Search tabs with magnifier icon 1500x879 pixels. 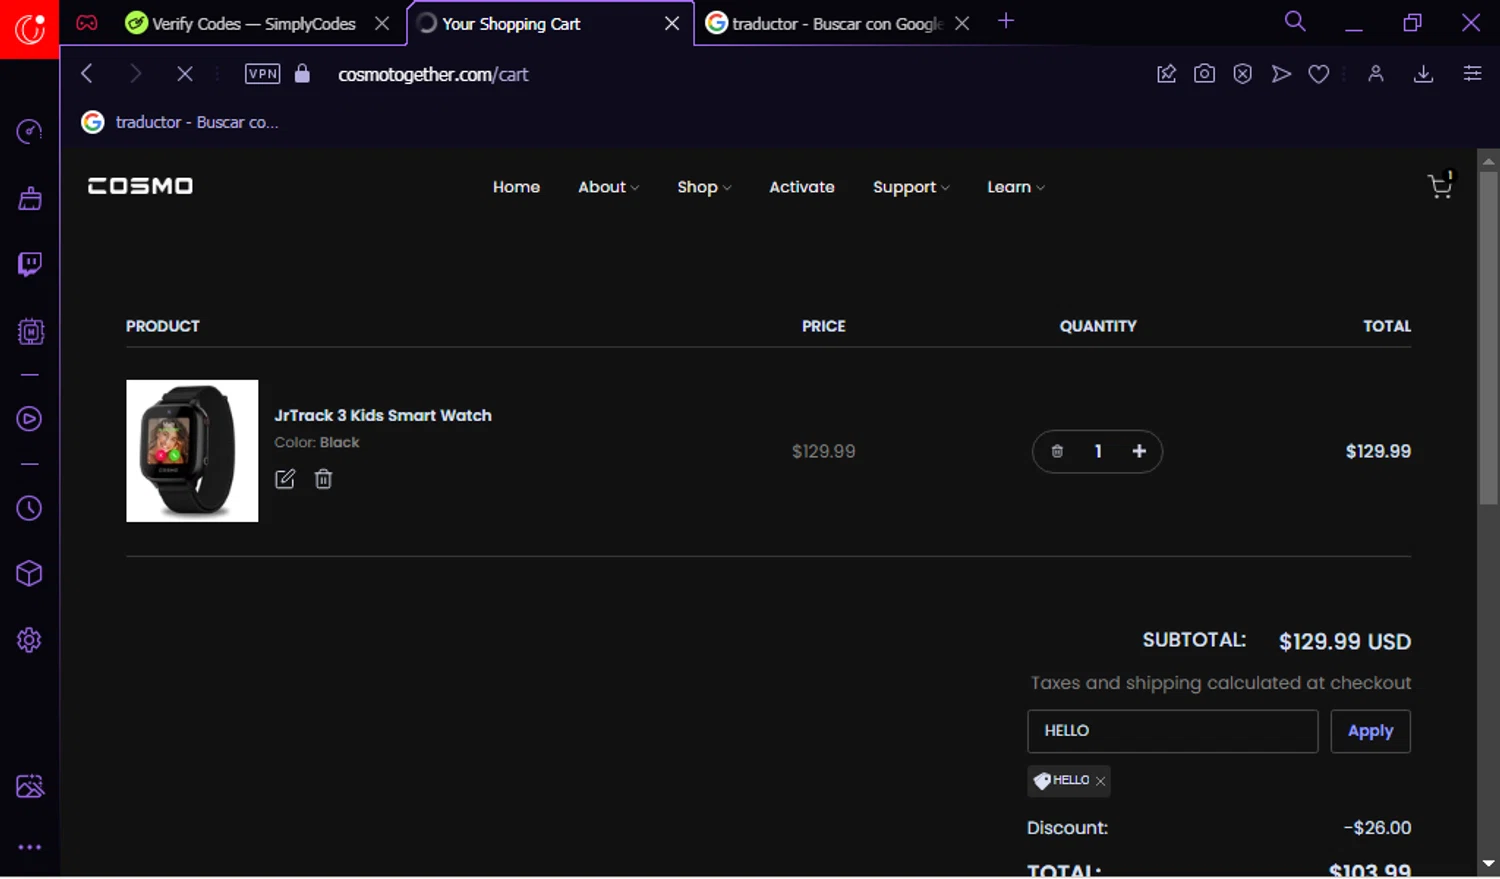[1295, 21]
